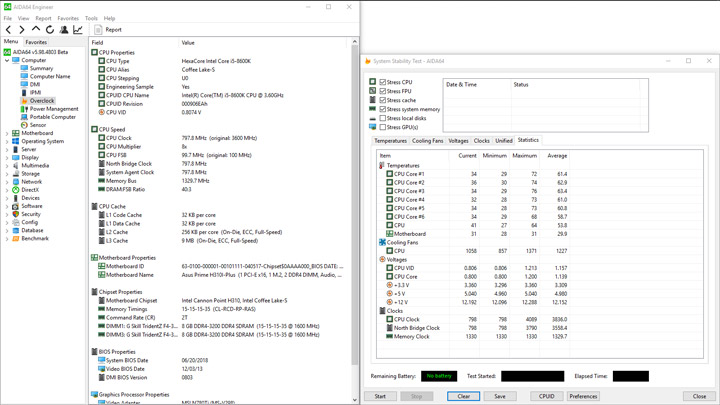Click the Report toolbar button

tap(108, 29)
